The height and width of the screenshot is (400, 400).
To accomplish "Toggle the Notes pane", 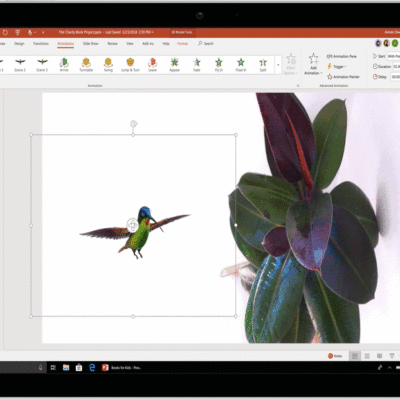I will [335, 356].
